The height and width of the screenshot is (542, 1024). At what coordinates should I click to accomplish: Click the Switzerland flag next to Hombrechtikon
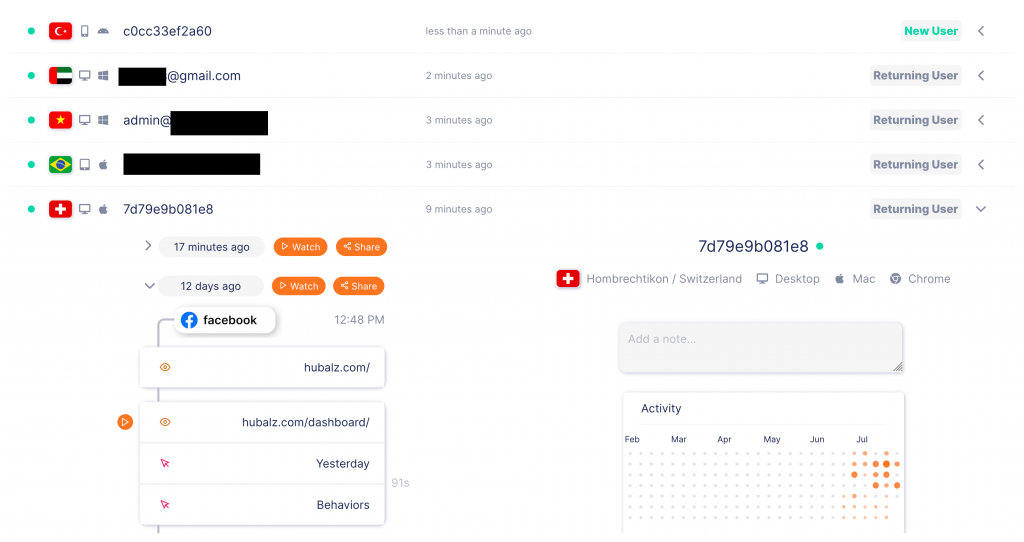tap(568, 279)
